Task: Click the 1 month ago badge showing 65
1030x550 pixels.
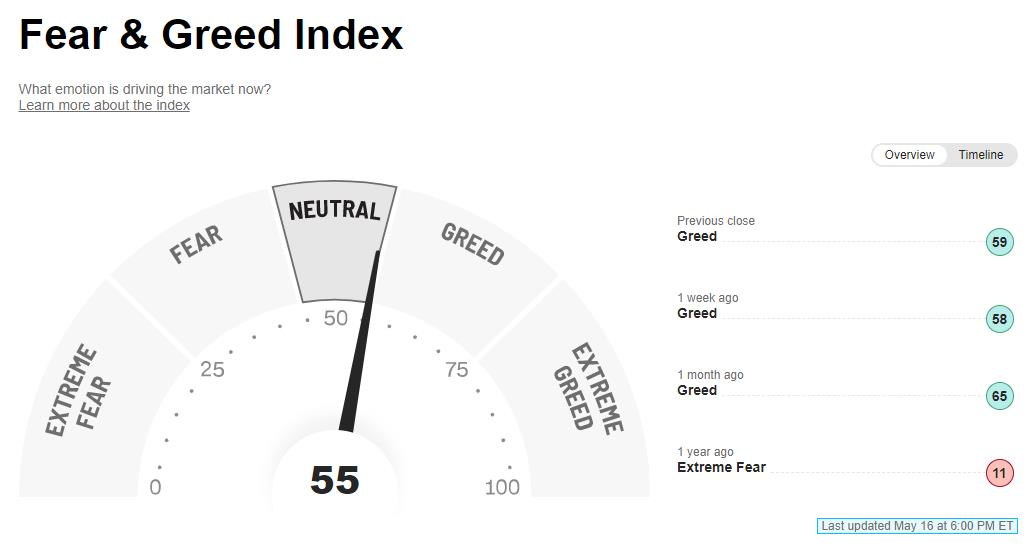Action: point(999,396)
